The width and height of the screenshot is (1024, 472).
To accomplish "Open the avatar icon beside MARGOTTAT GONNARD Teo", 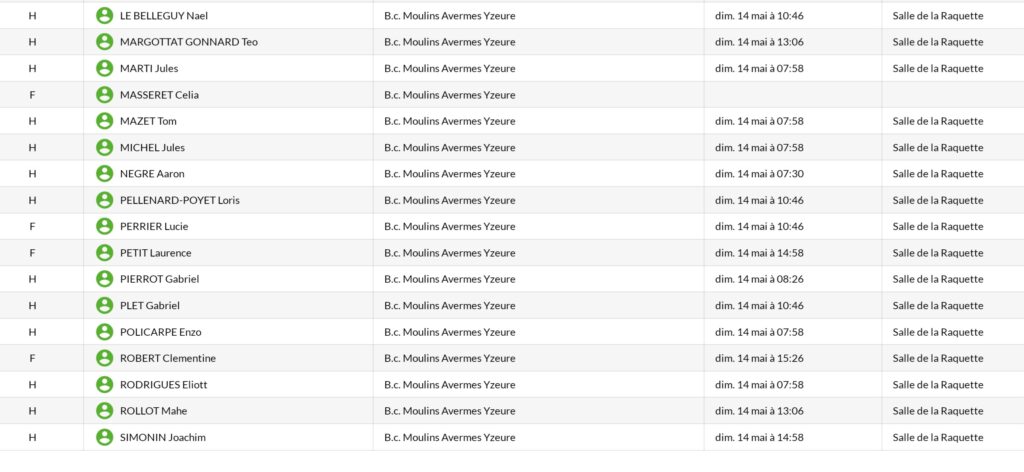I will tap(104, 42).
